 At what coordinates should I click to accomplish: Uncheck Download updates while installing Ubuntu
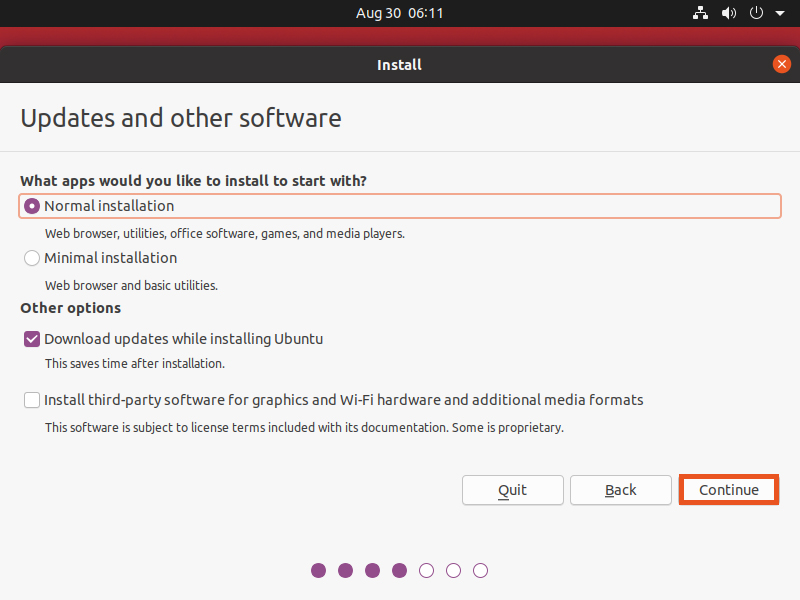(x=32, y=339)
